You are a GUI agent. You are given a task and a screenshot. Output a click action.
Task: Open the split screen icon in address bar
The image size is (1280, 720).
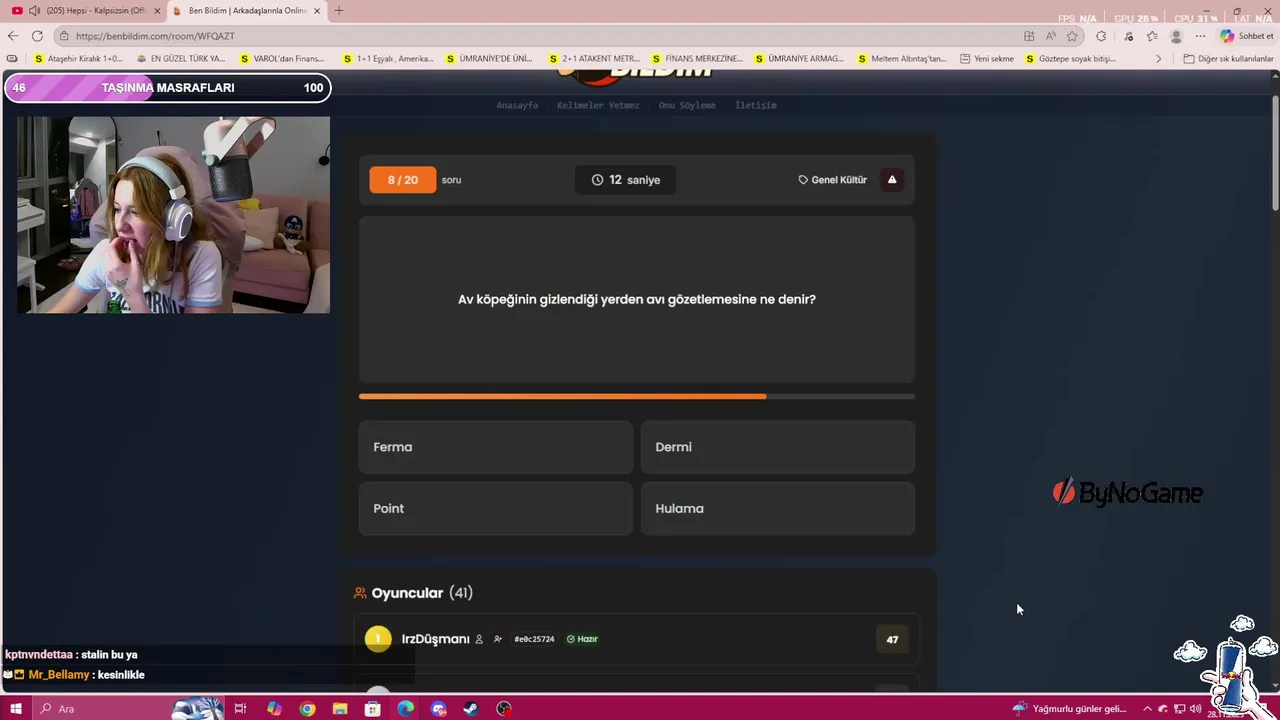pyautogui.click(x=1029, y=36)
